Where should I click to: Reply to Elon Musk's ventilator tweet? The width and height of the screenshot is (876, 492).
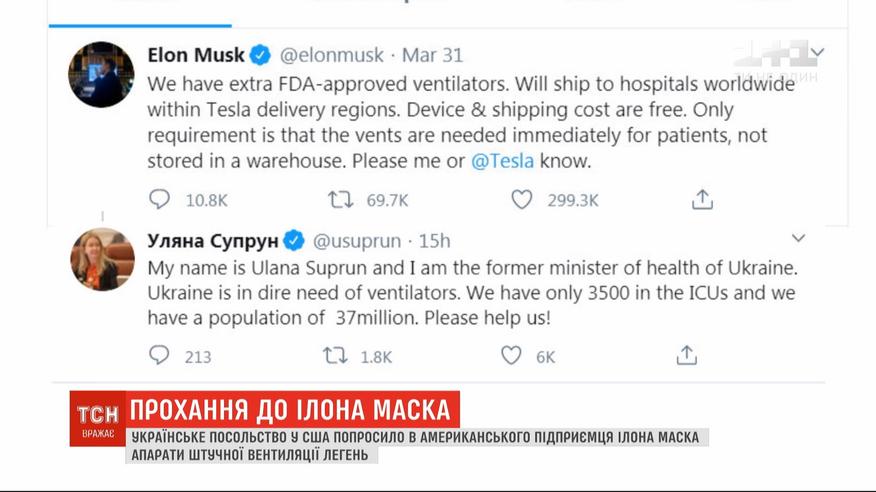click(159, 200)
